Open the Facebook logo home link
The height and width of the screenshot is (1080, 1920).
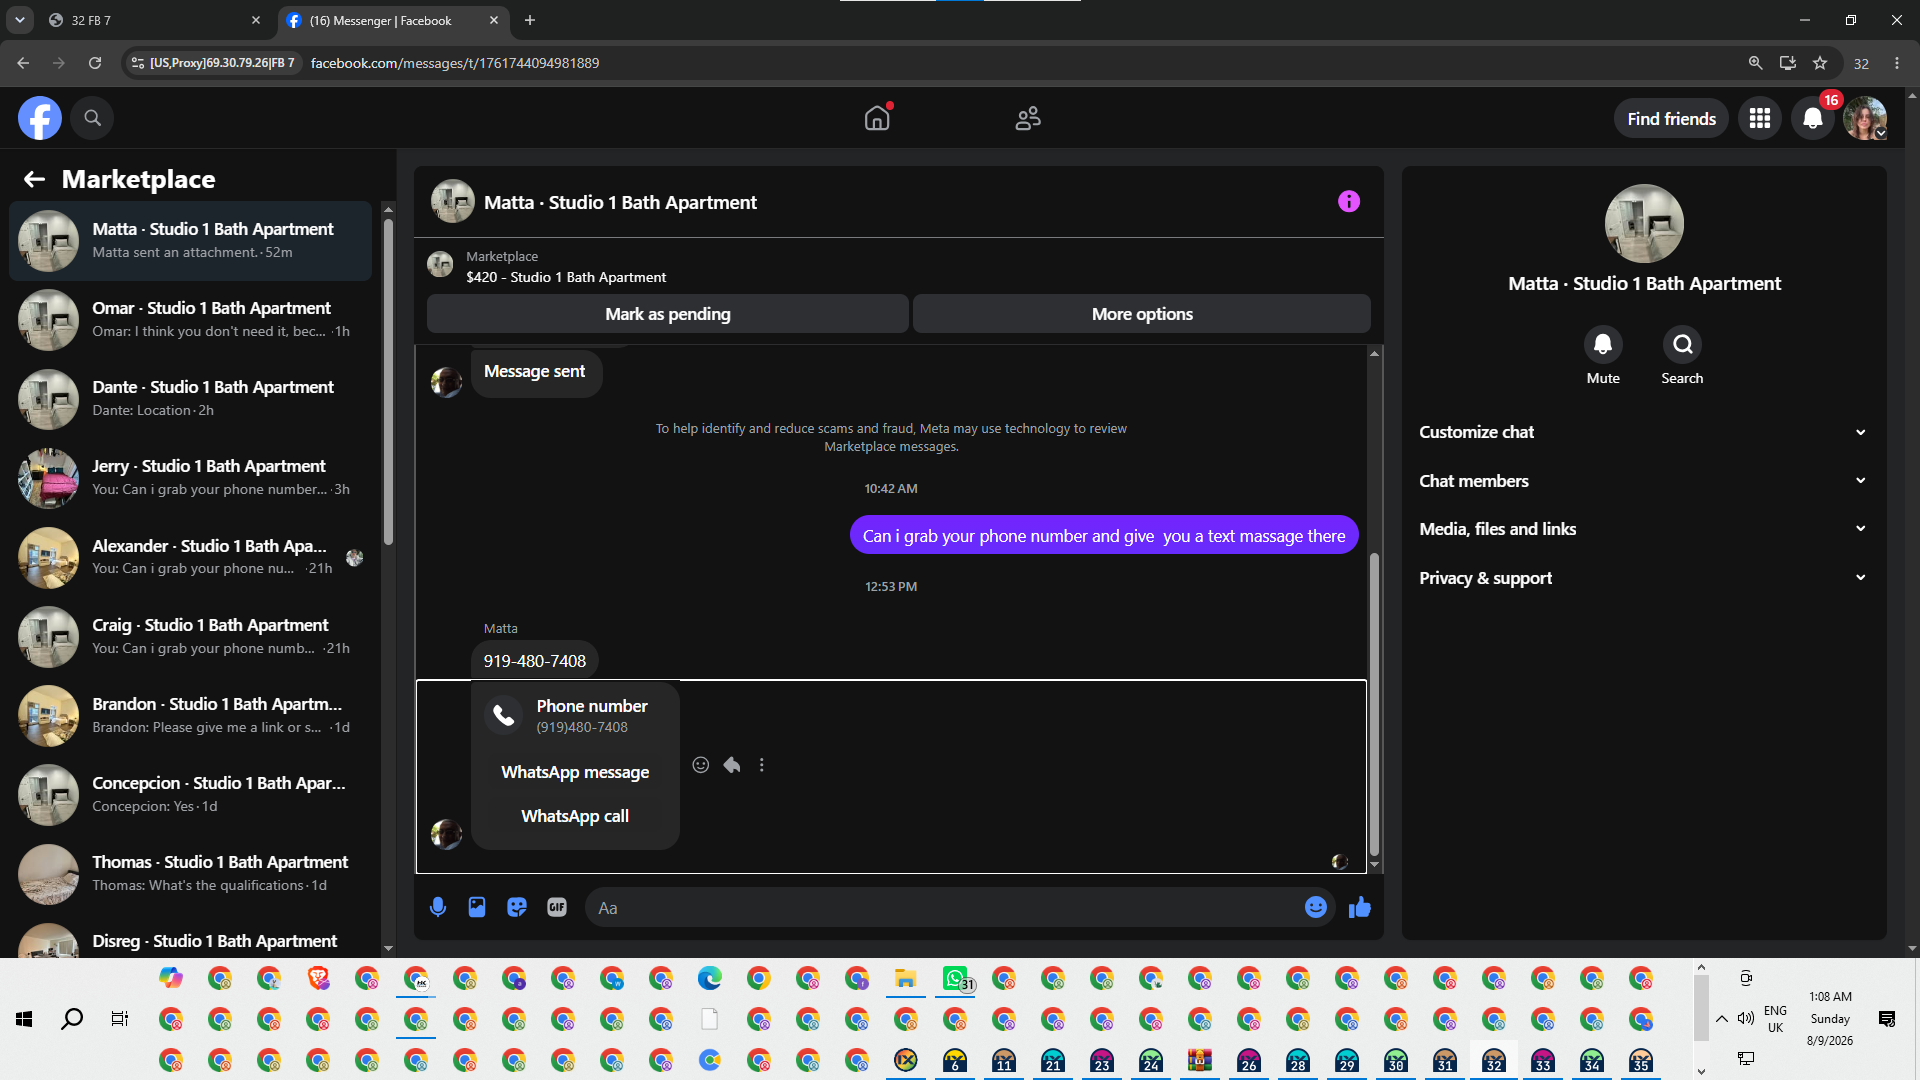pyautogui.click(x=40, y=118)
